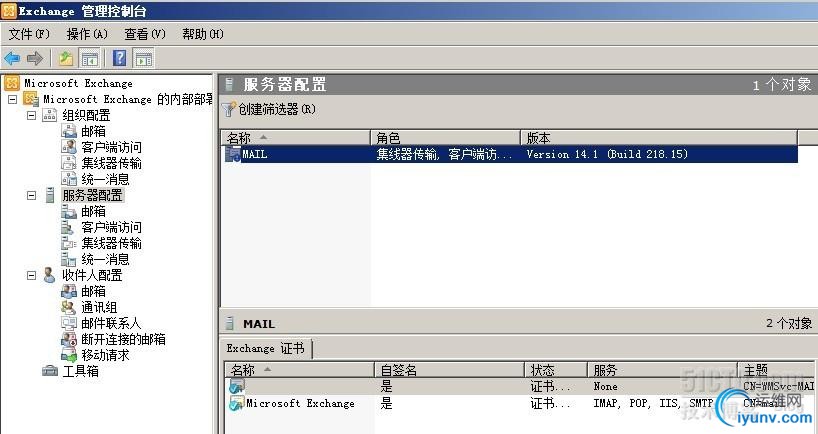Image resolution: width=818 pixels, height=434 pixels.
Task: Click the Forward arrow toolbar icon
Action: click(x=35, y=58)
